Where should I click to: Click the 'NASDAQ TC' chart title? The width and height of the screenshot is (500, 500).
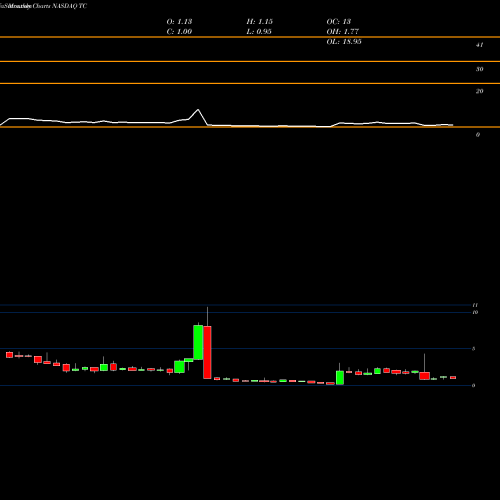tap(69, 6)
